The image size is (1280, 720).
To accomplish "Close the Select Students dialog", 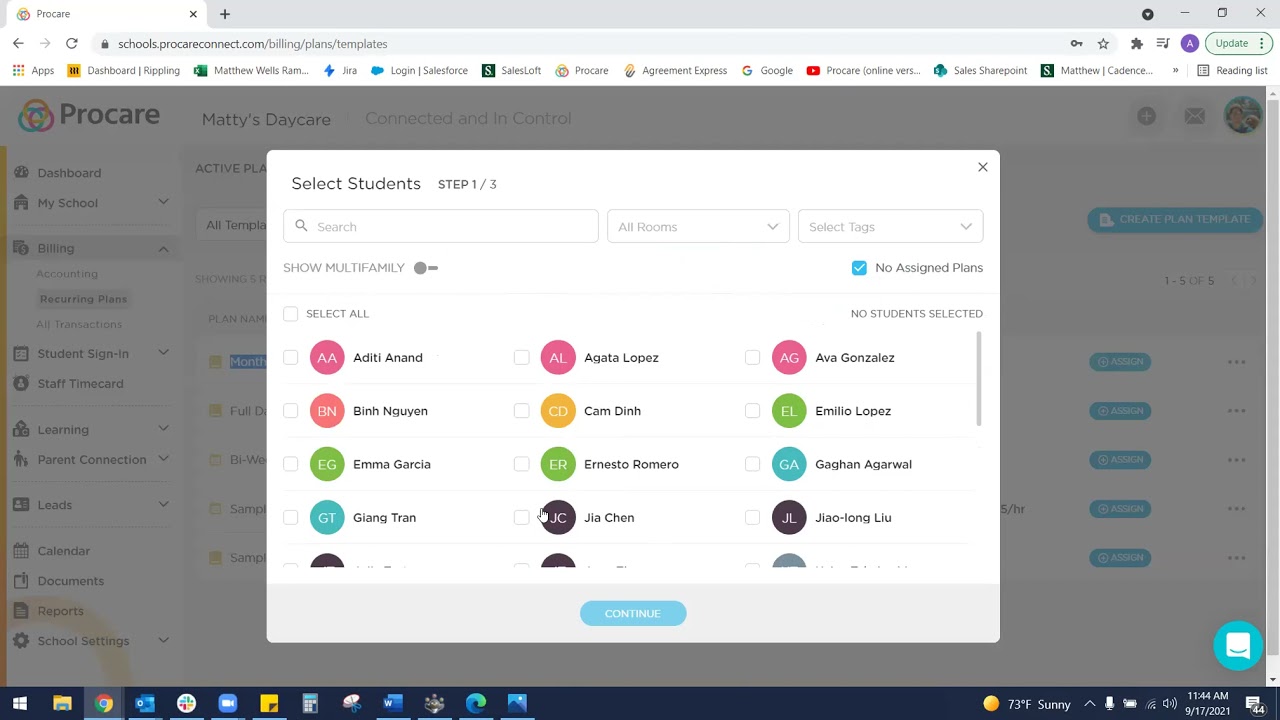I will (x=982, y=167).
